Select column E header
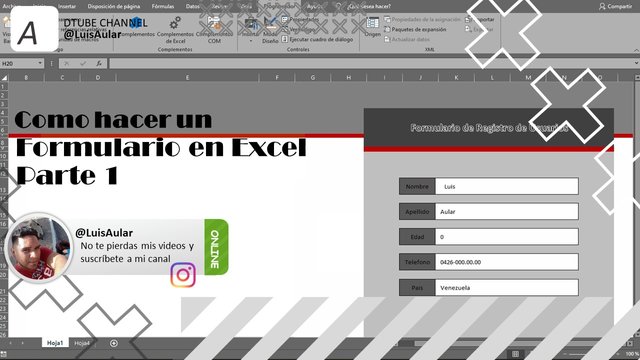 187,78
